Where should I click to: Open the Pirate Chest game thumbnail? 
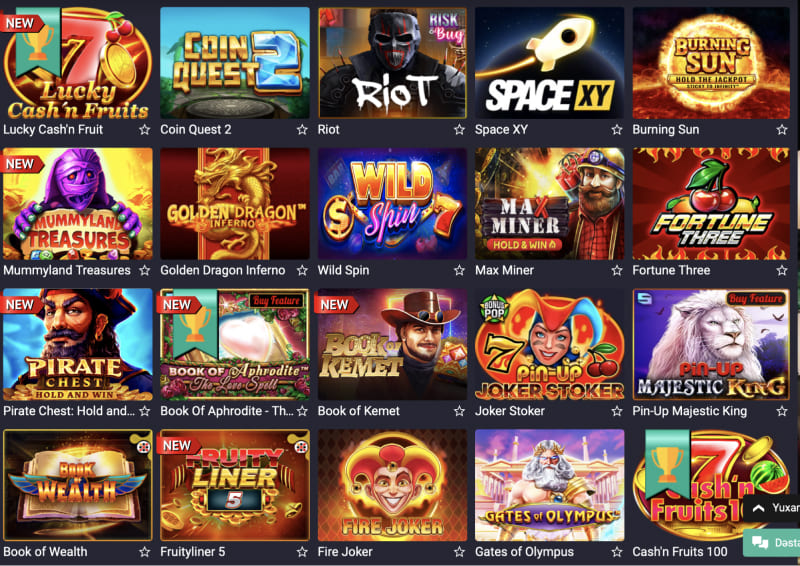coord(78,344)
